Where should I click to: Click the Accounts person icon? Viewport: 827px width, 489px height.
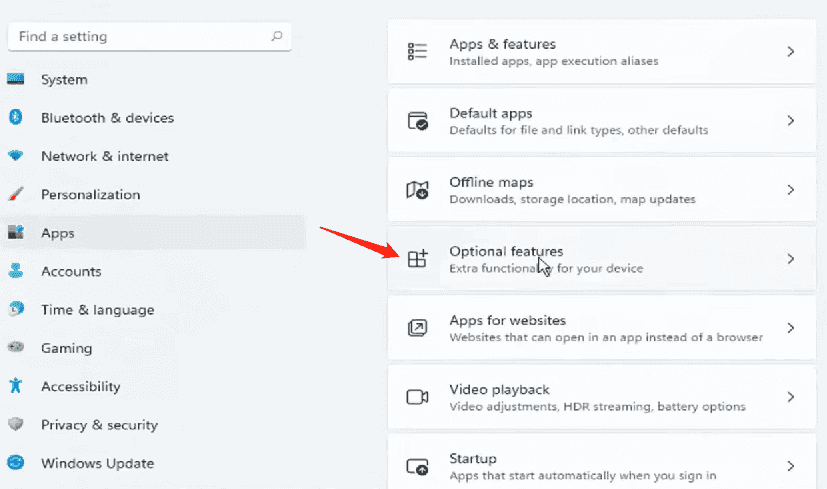point(16,271)
